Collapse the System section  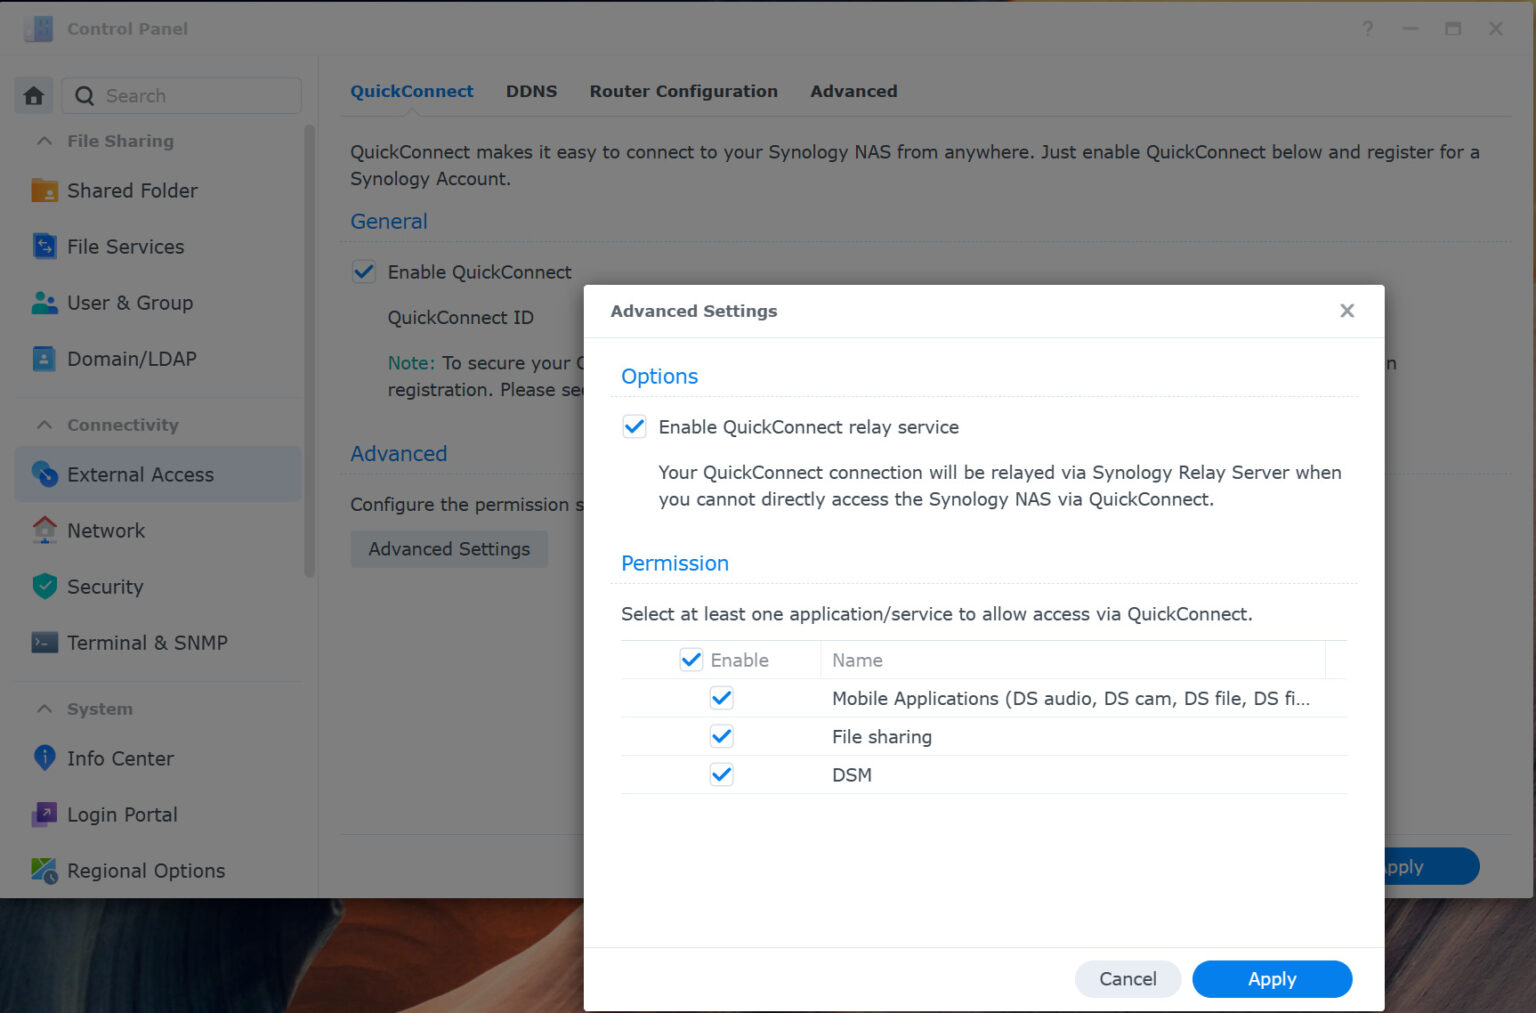[42, 708]
